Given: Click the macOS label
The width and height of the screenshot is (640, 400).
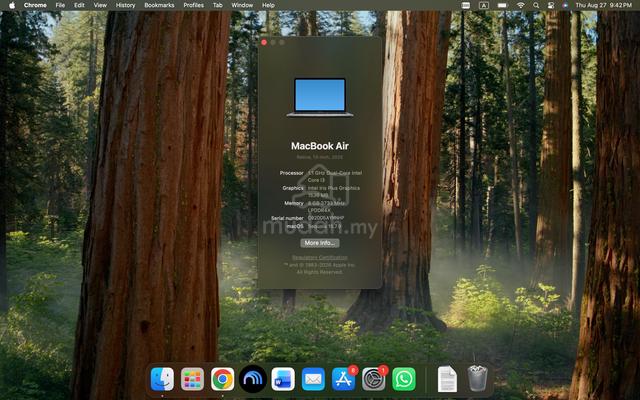Looking at the screenshot, I should [x=295, y=226].
